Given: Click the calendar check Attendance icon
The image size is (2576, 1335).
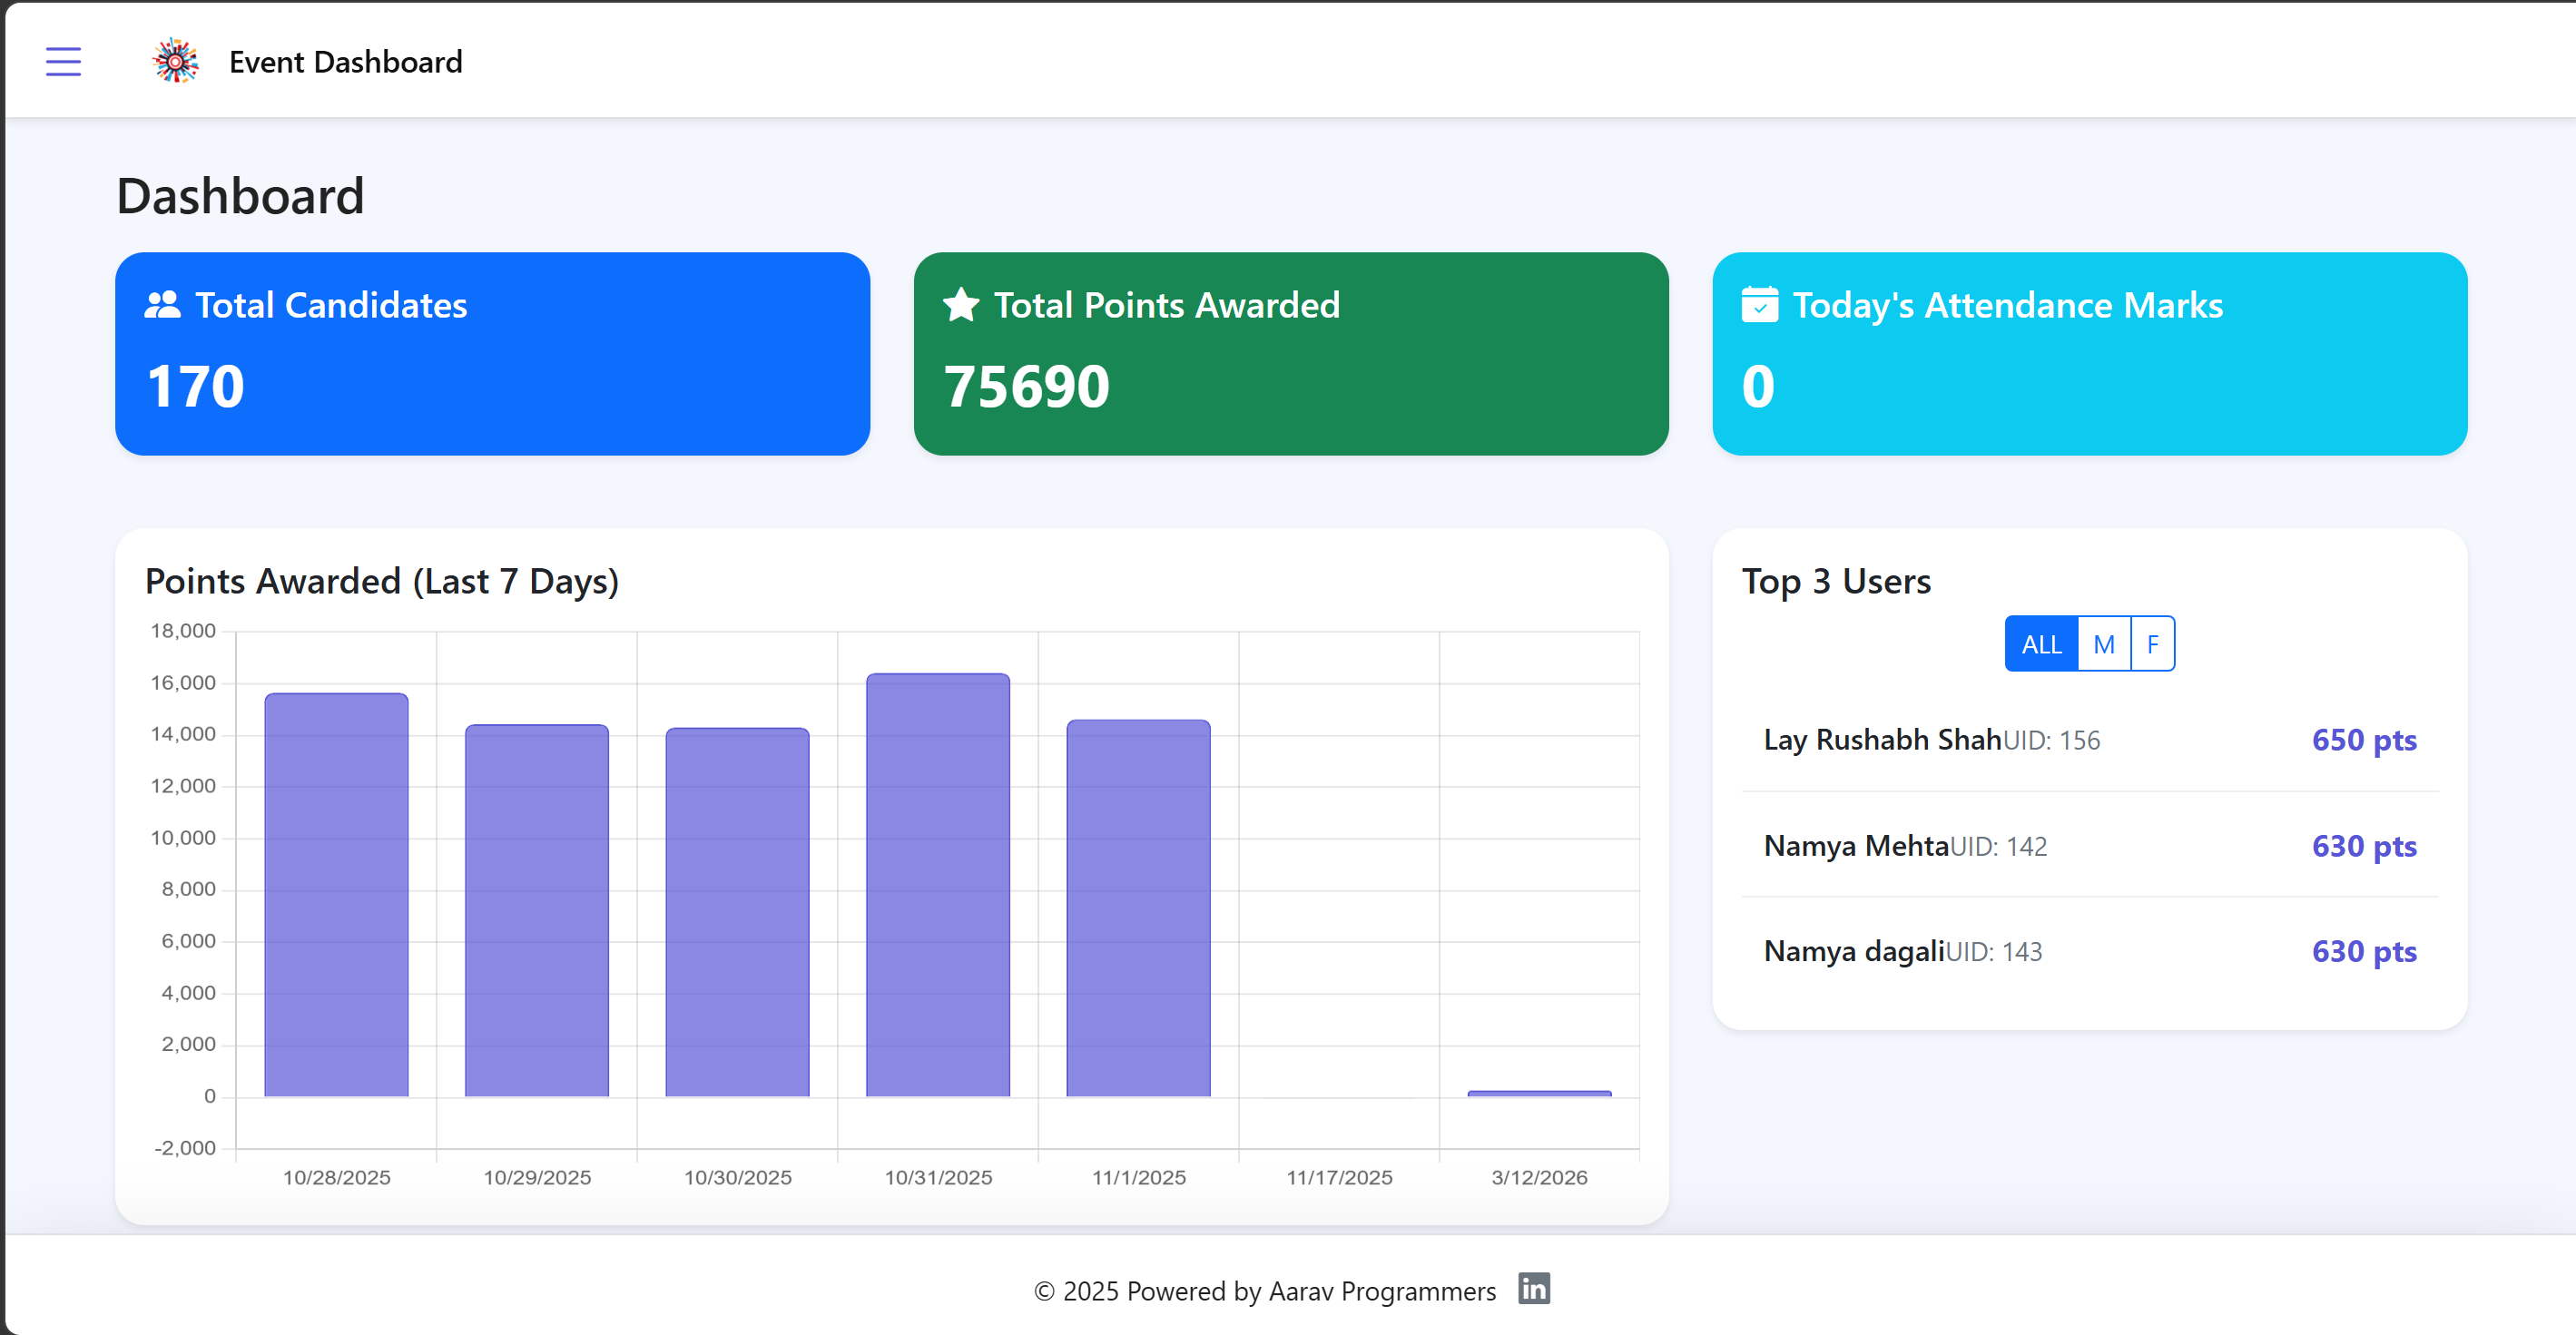Looking at the screenshot, I should coord(1759,305).
